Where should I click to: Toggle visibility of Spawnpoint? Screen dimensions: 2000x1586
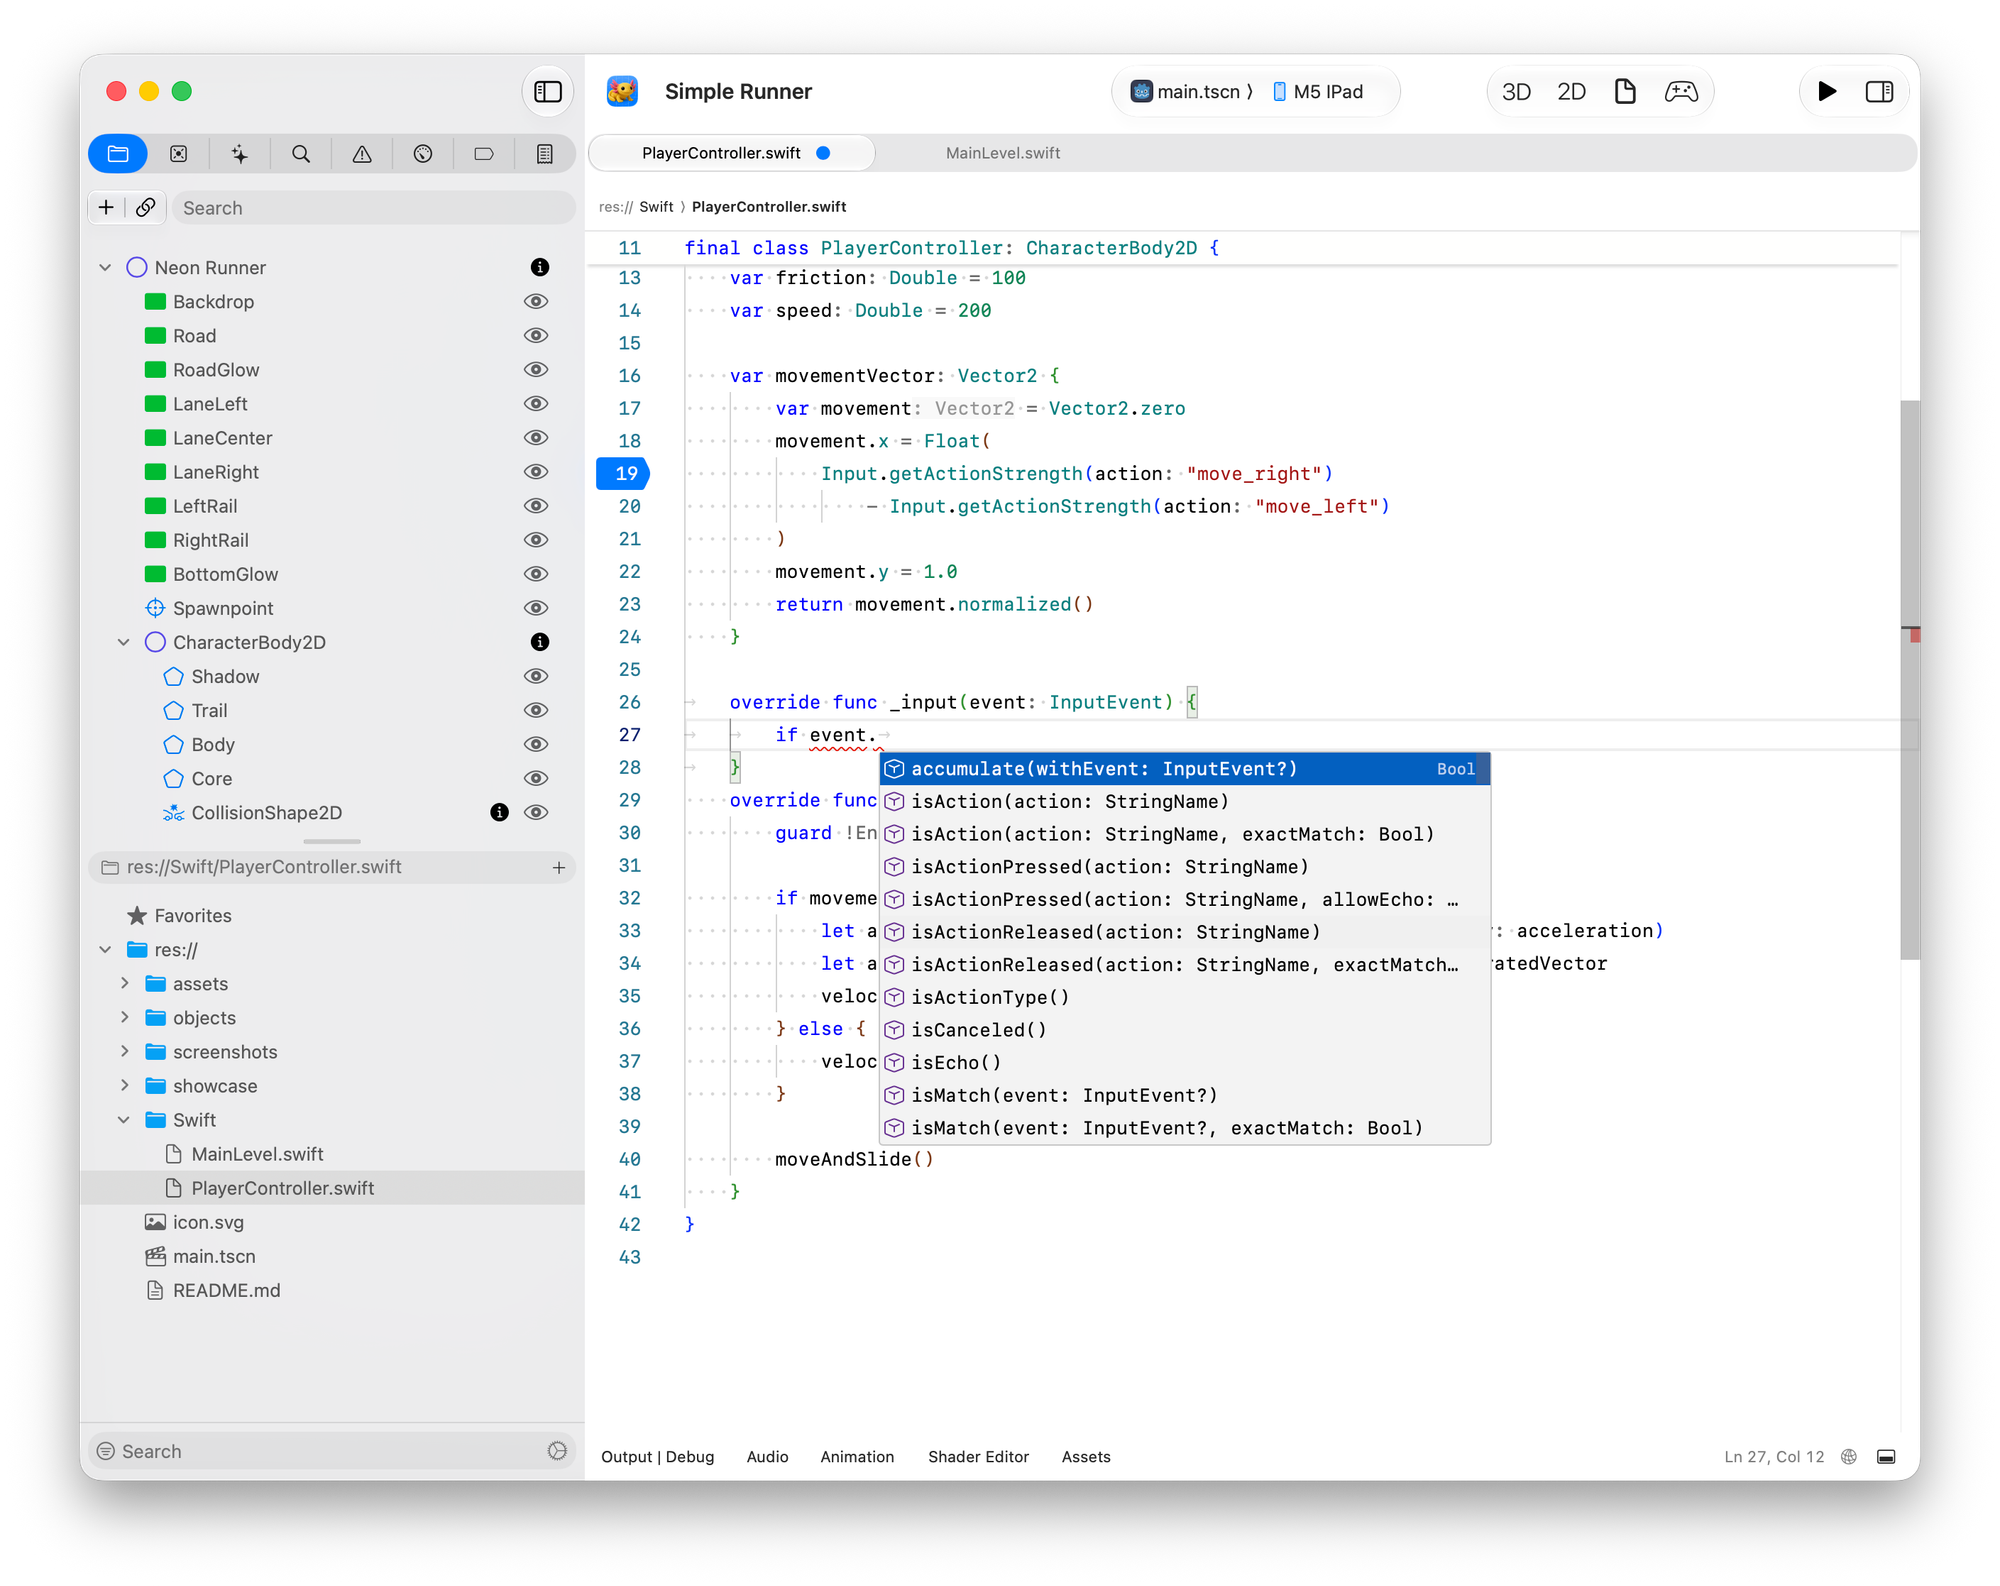click(536, 608)
